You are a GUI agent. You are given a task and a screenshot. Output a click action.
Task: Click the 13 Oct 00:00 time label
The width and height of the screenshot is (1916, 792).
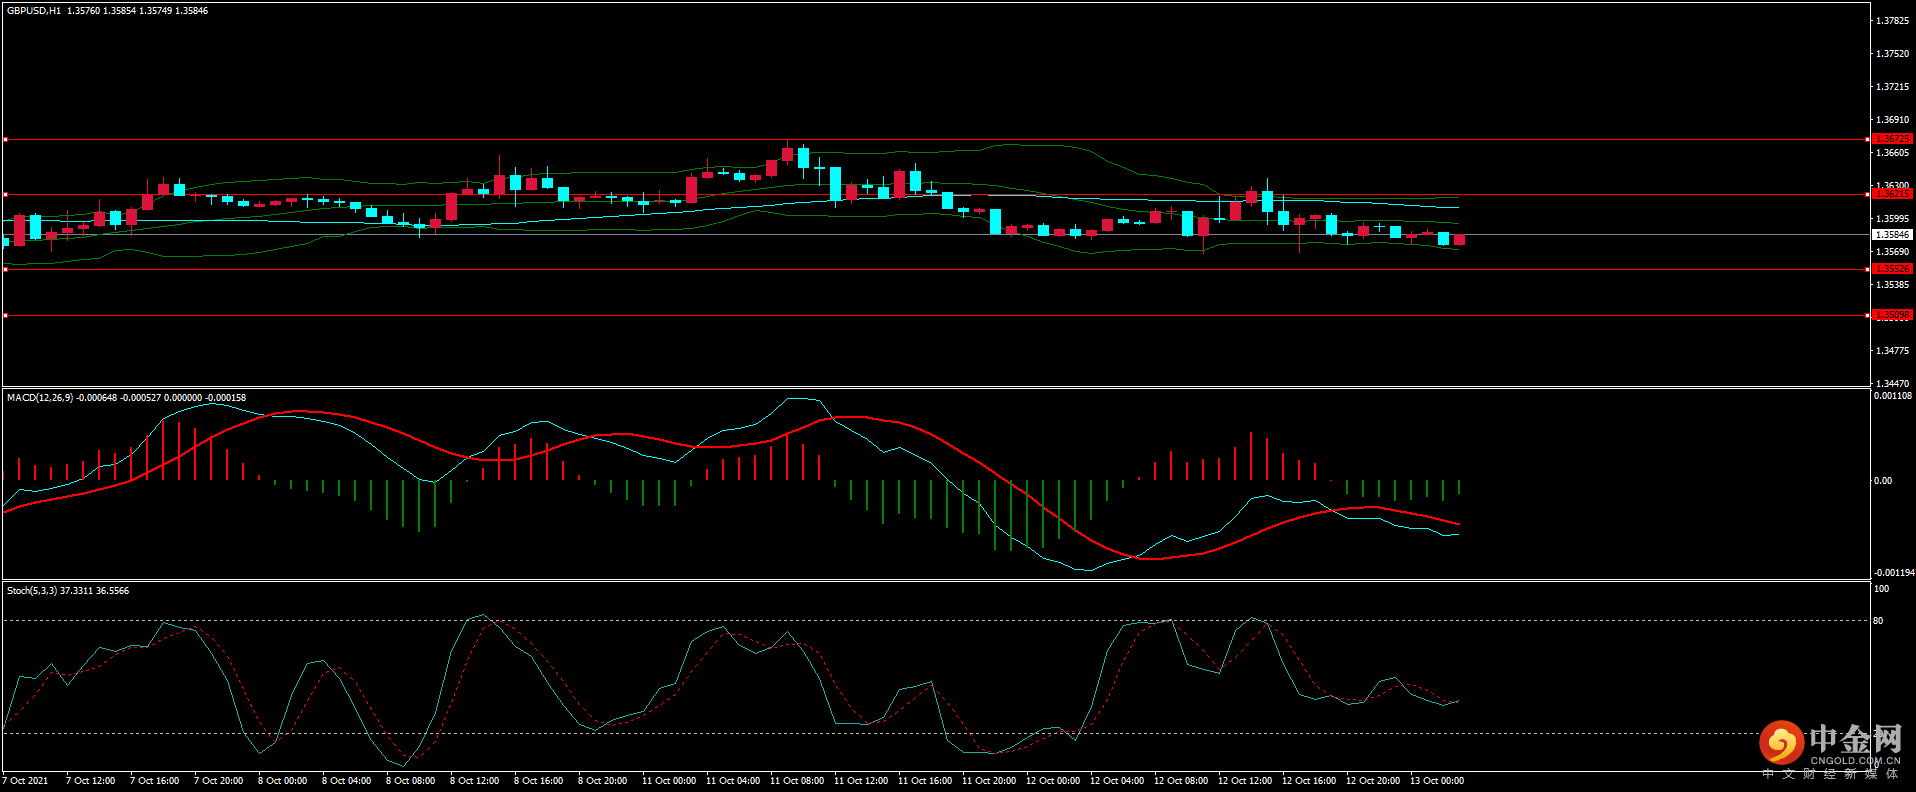pos(1436,781)
